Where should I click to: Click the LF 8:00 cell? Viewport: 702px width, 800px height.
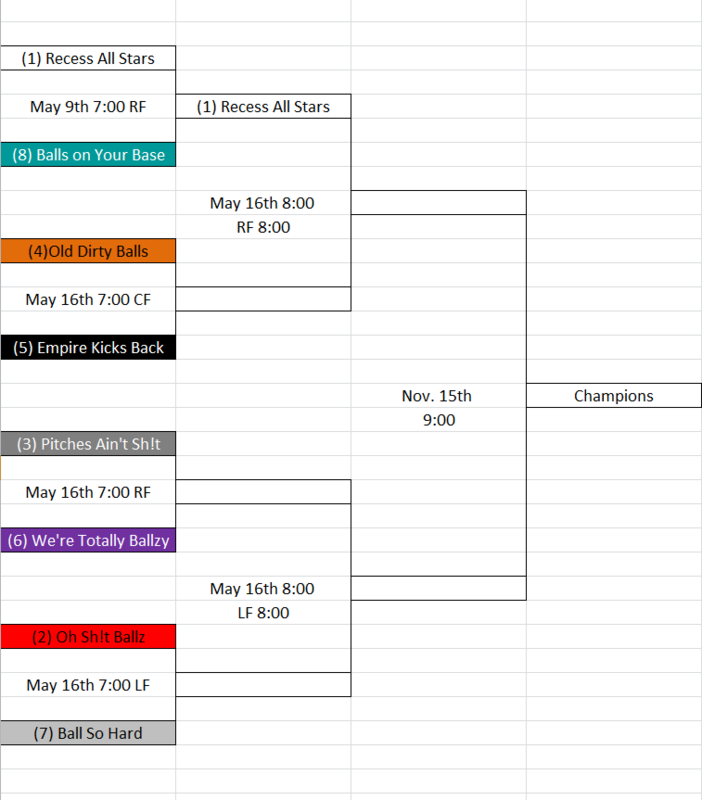click(x=263, y=613)
